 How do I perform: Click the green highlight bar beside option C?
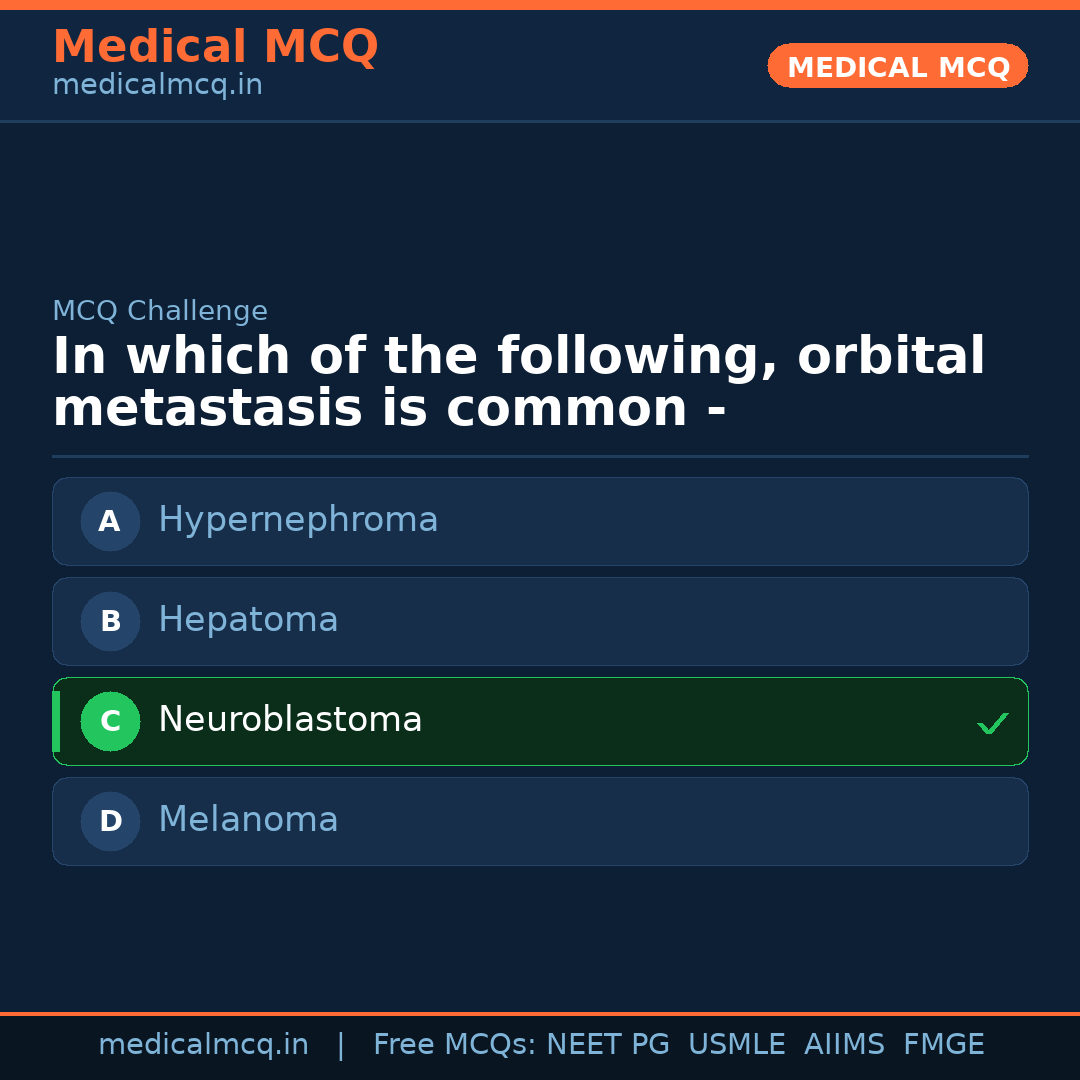point(57,721)
